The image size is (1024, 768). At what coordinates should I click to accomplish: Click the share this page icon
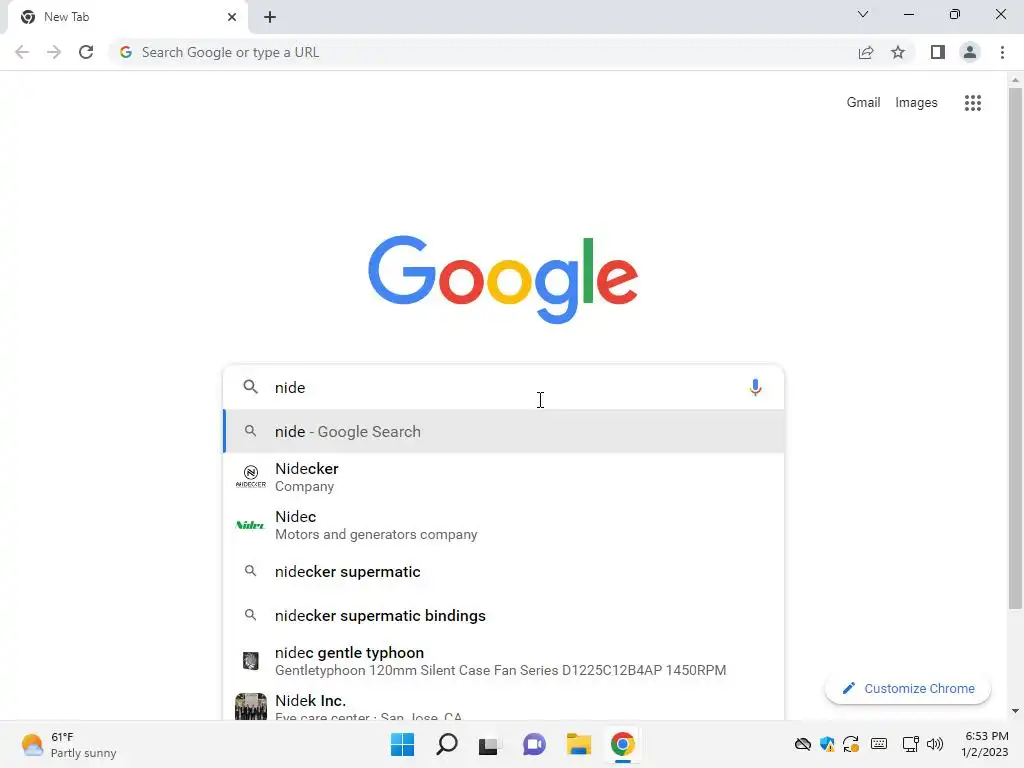coord(866,52)
